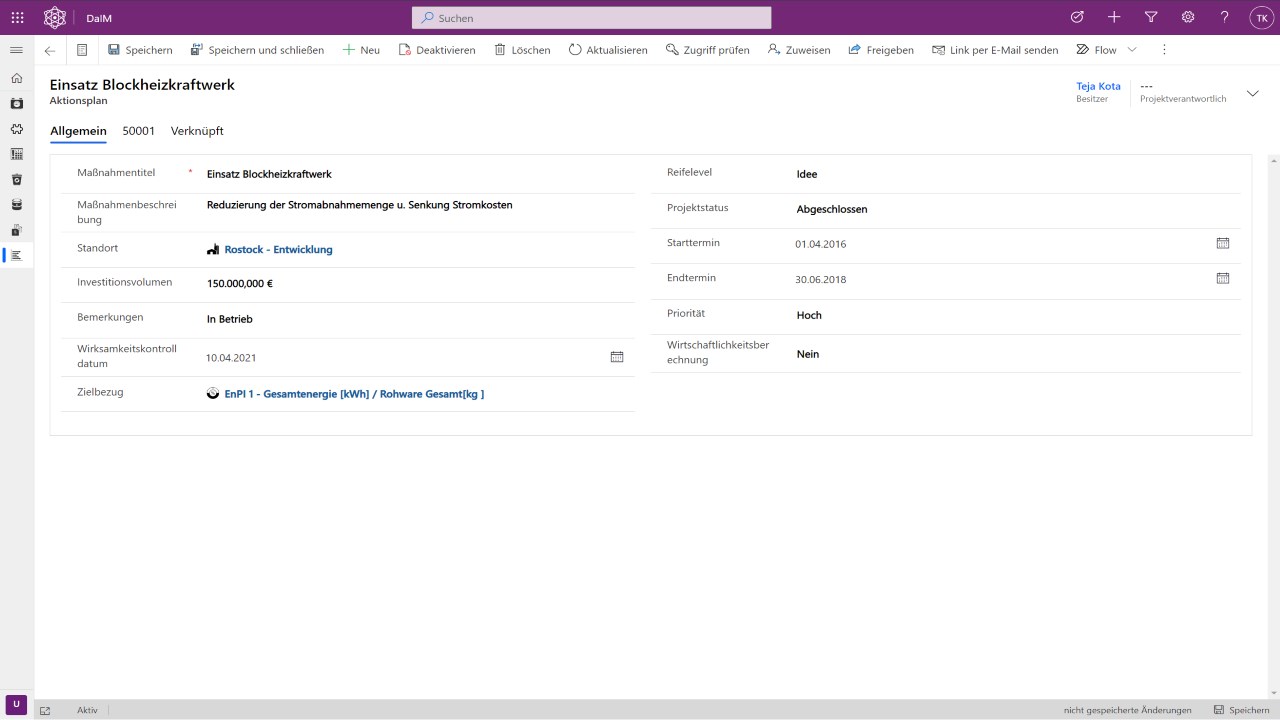Click Speichern in the status bar
Screen dimensions: 1280x720
[1242, 710]
